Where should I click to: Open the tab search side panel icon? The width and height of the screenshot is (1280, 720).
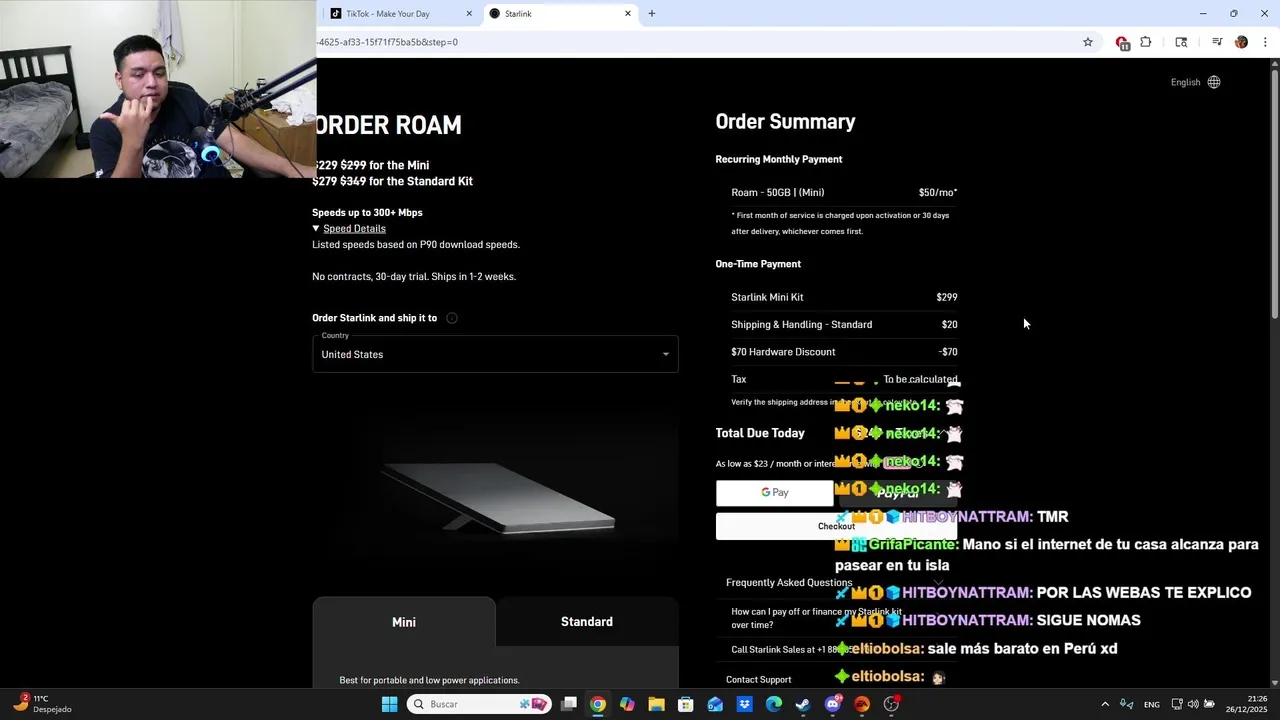click(x=1181, y=42)
